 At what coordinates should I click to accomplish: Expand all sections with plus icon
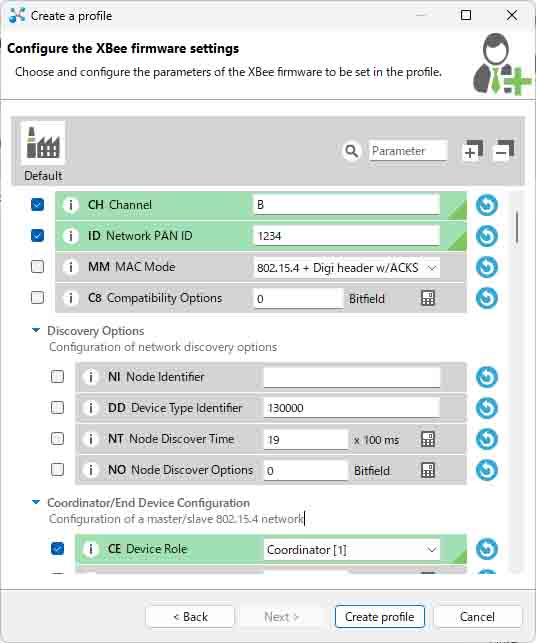click(472, 150)
